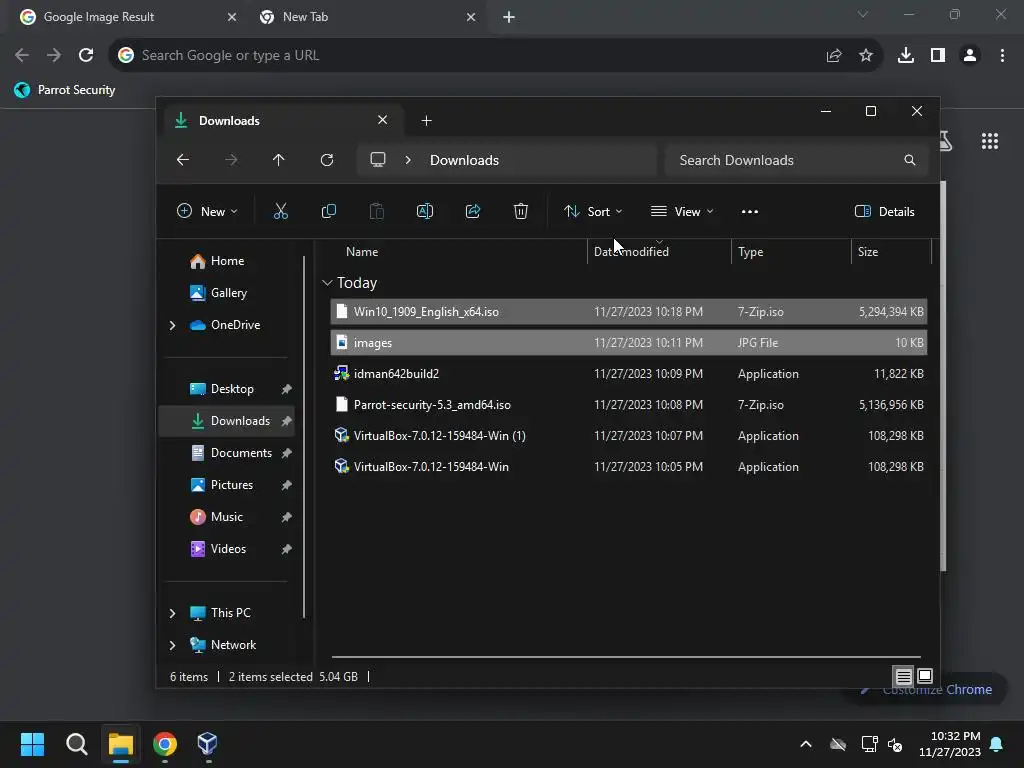
Task: Open a new File Explorer tab
Action: [x=426, y=121]
